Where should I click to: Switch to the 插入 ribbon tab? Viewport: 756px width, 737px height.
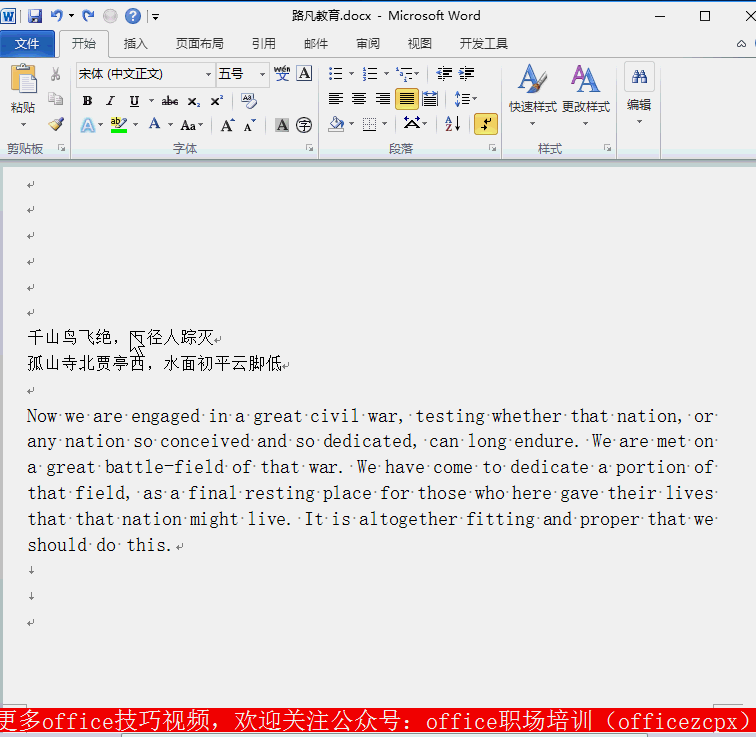pyautogui.click(x=135, y=44)
